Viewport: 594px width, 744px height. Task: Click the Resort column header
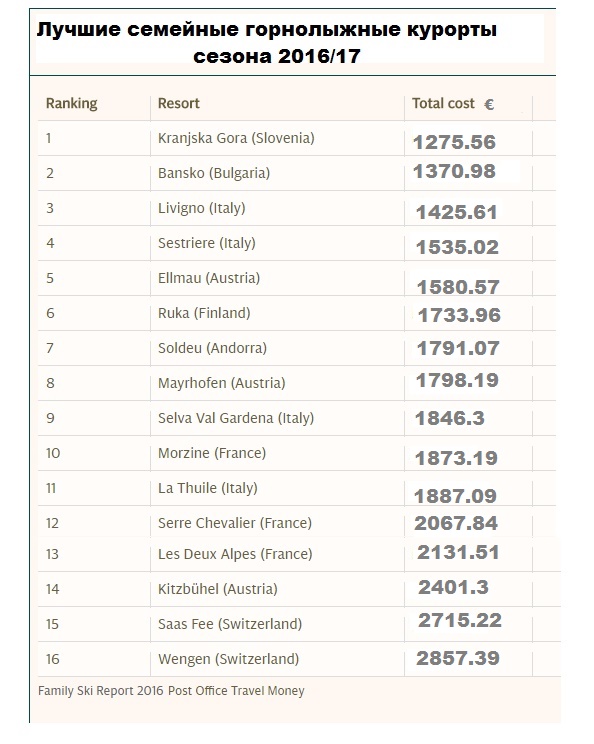coord(178,103)
